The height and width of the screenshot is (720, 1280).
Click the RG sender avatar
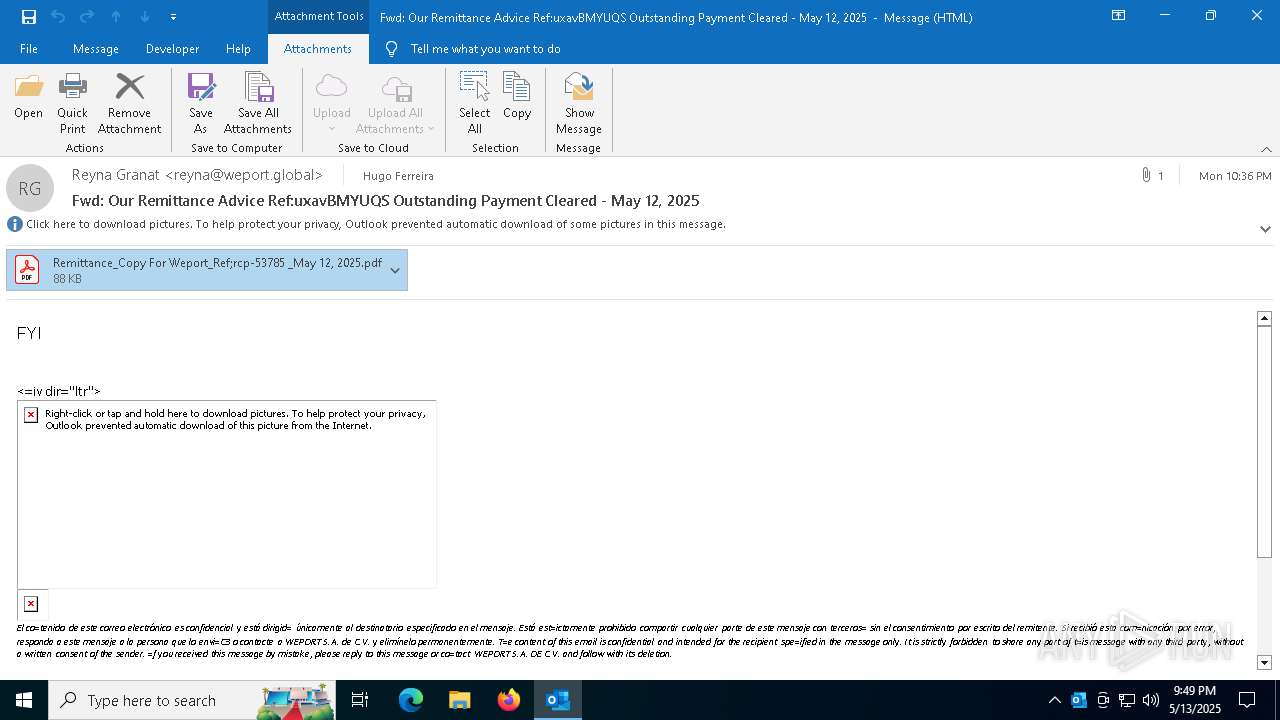coord(30,188)
